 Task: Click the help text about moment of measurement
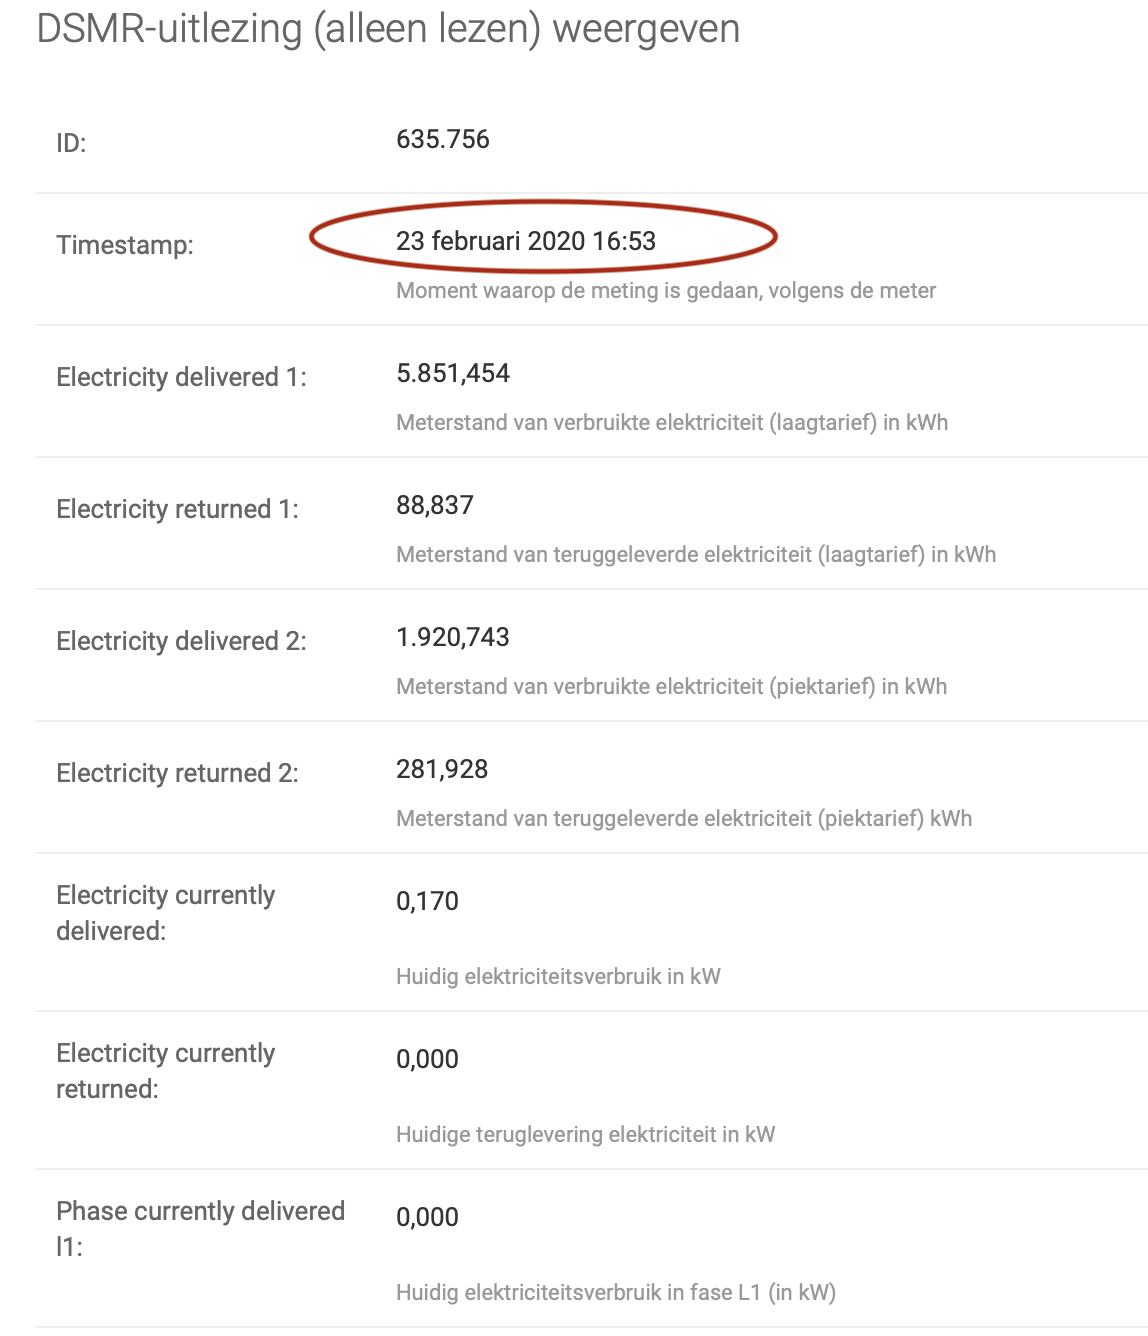(666, 291)
